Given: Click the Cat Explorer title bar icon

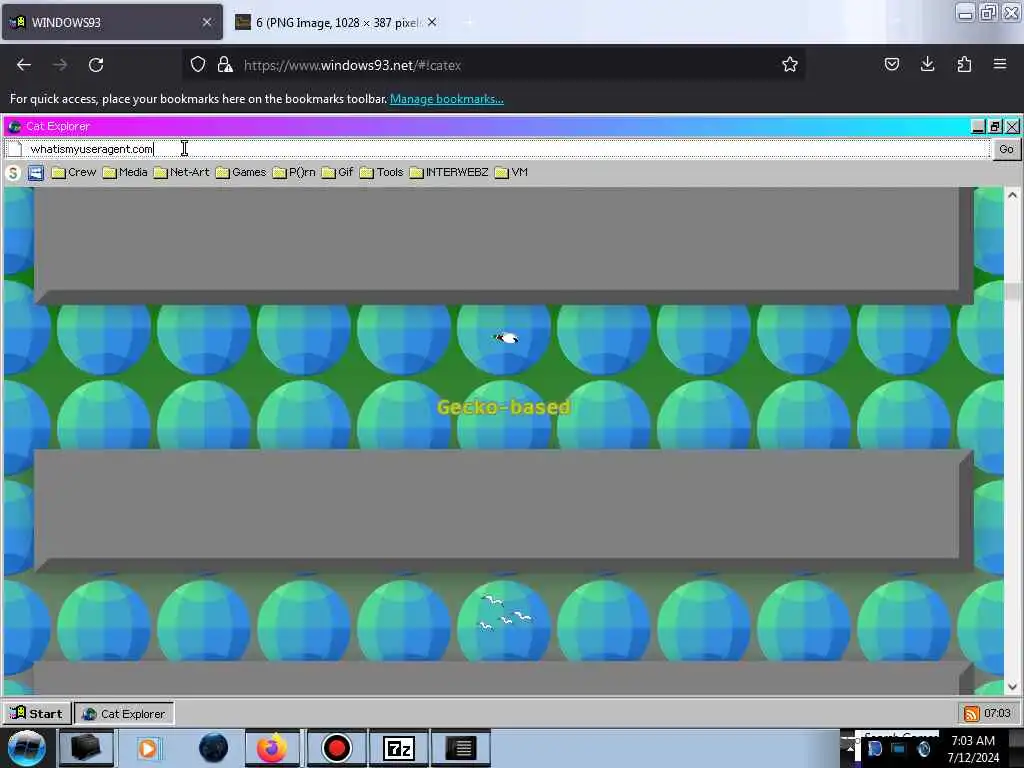Looking at the screenshot, I should point(14,126).
